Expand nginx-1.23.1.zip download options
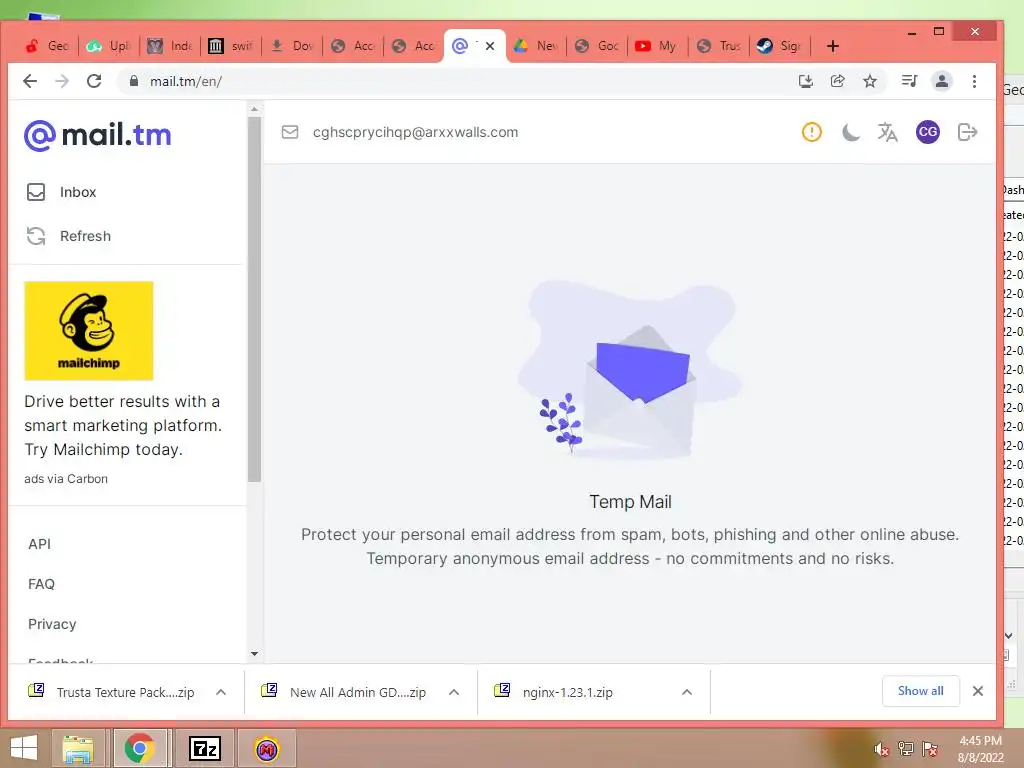This screenshot has height=768, width=1024. pyautogui.click(x=686, y=692)
